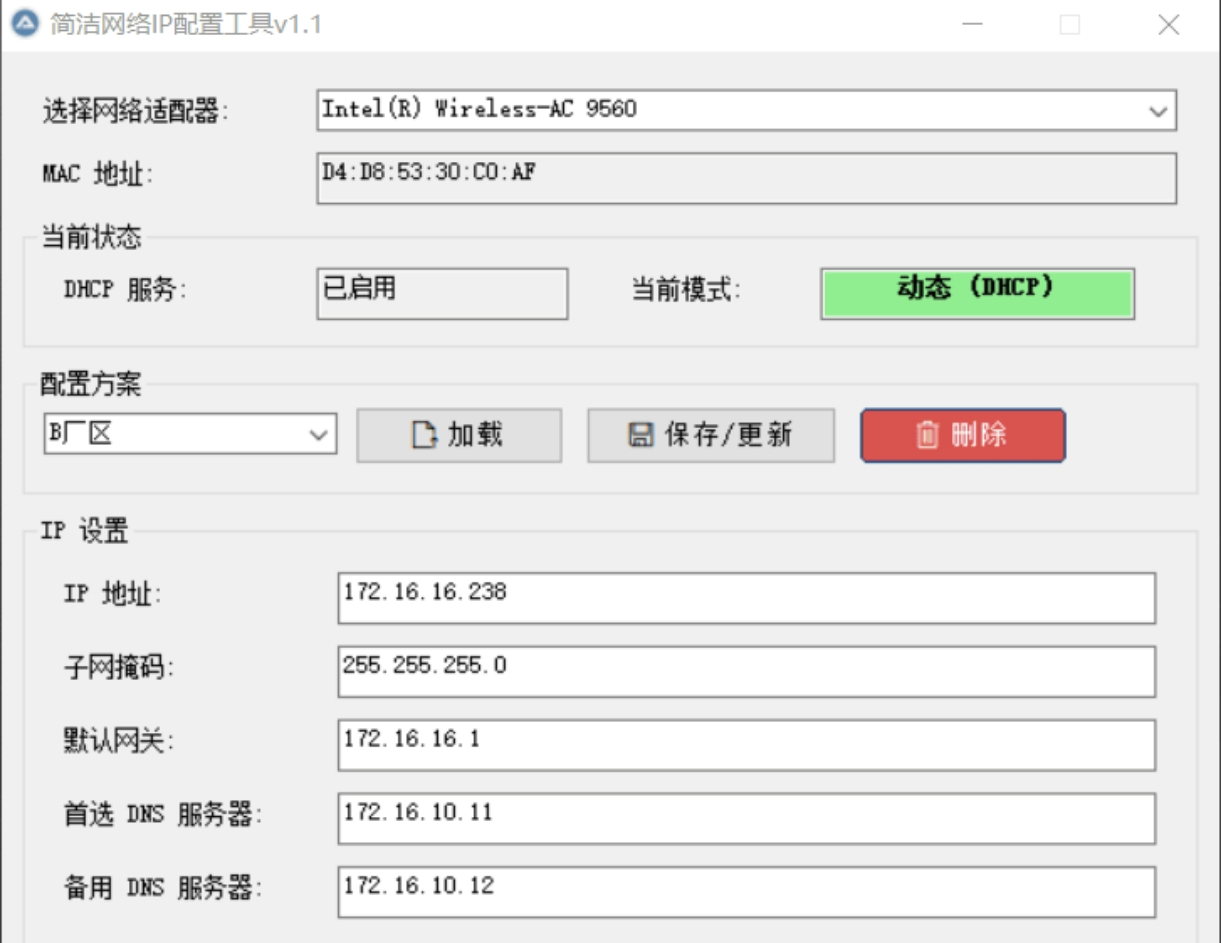Click the green 动态 (DHCP) mode indicator

(x=977, y=293)
